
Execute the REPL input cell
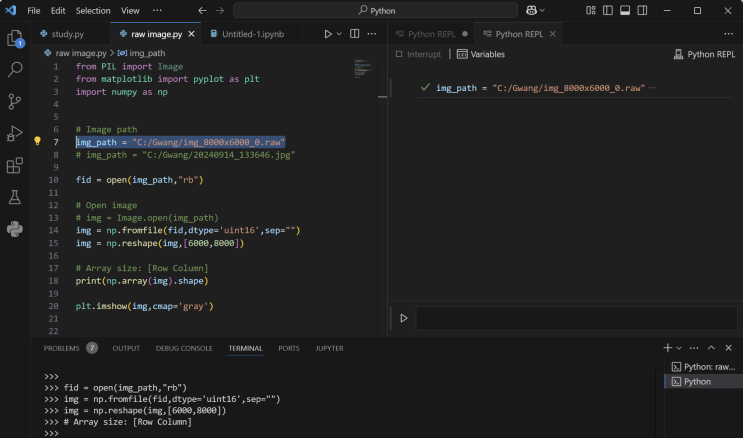[x=403, y=318]
